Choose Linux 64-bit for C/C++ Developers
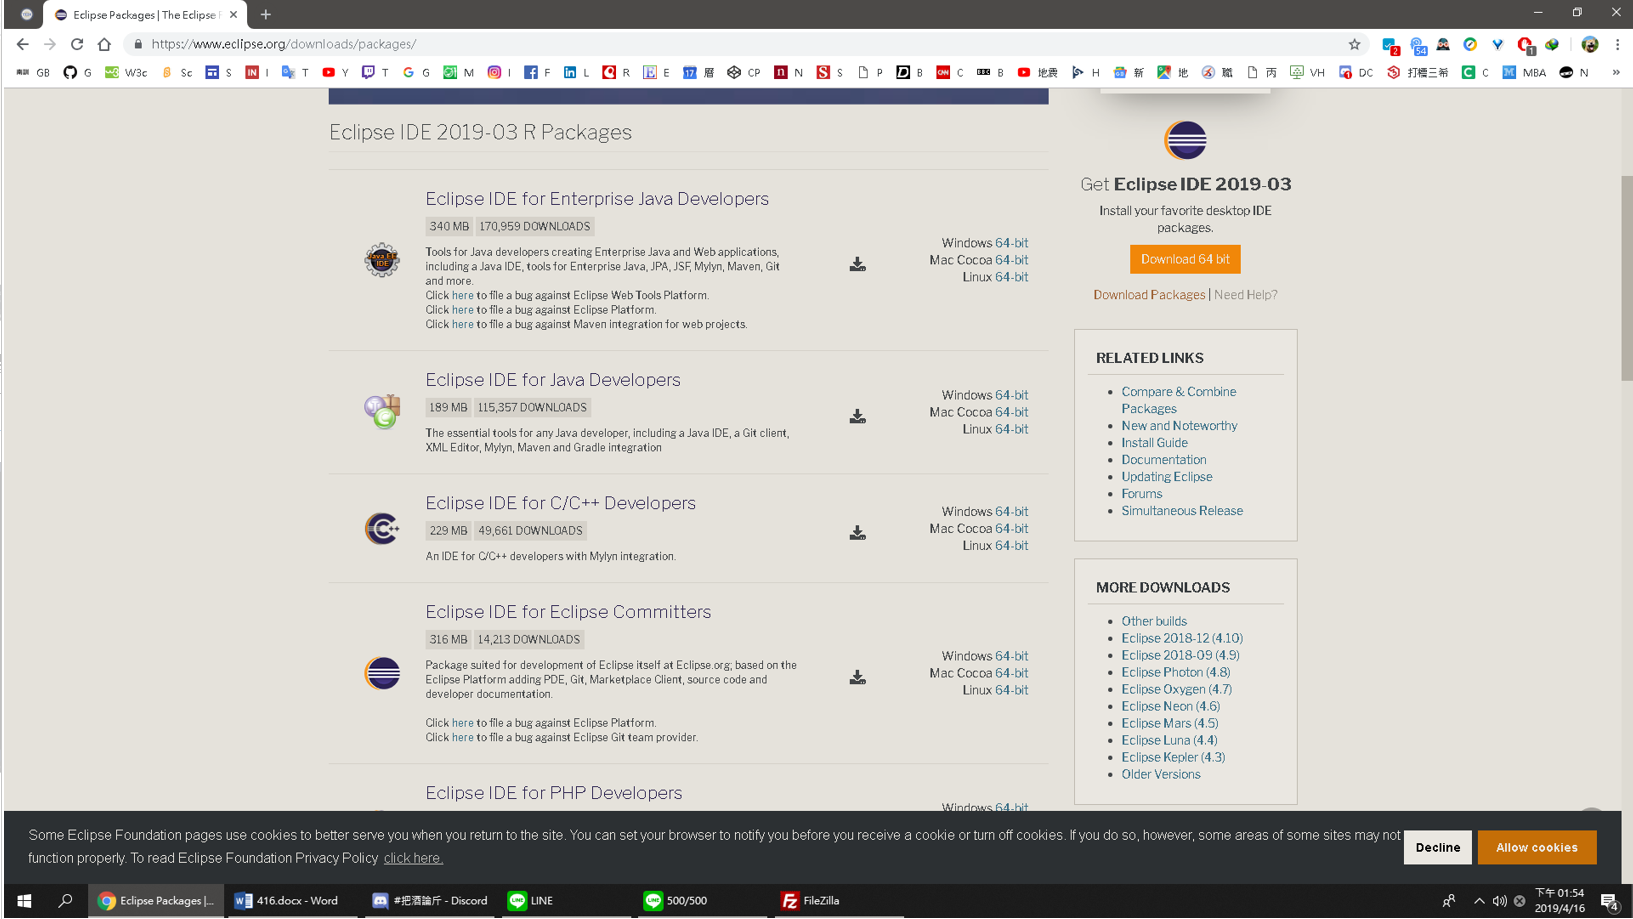The image size is (1633, 919). [x=1011, y=546]
